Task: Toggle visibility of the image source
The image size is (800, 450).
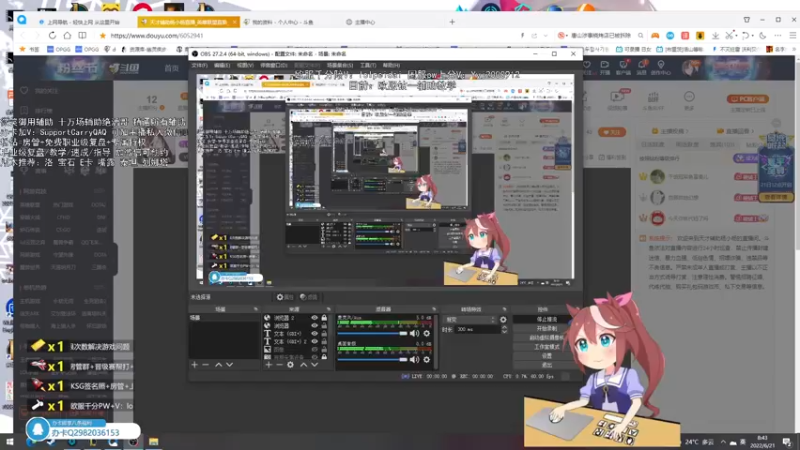Action: click(x=314, y=349)
